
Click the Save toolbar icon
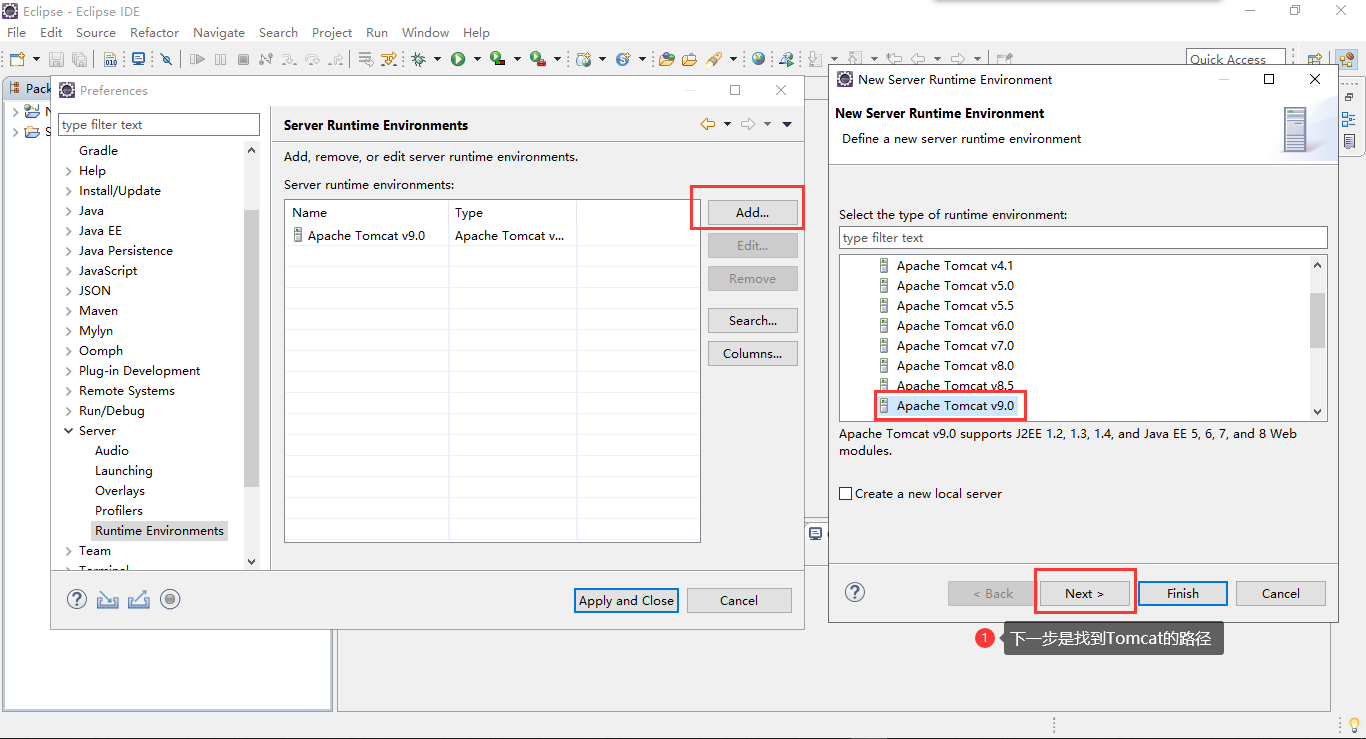click(x=56, y=59)
